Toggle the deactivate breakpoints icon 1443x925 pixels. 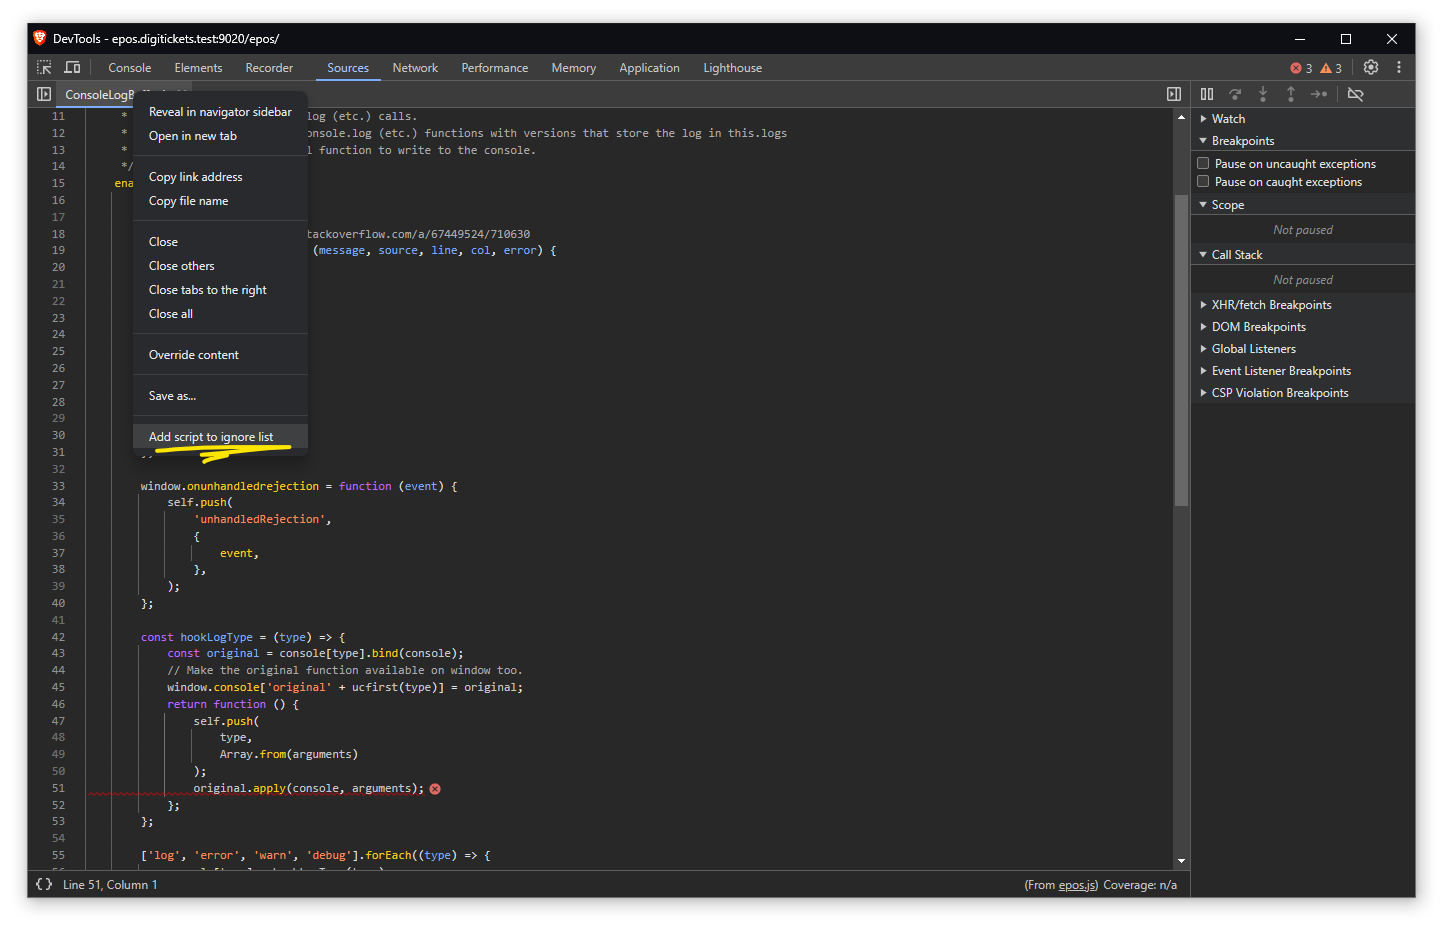(1356, 94)
